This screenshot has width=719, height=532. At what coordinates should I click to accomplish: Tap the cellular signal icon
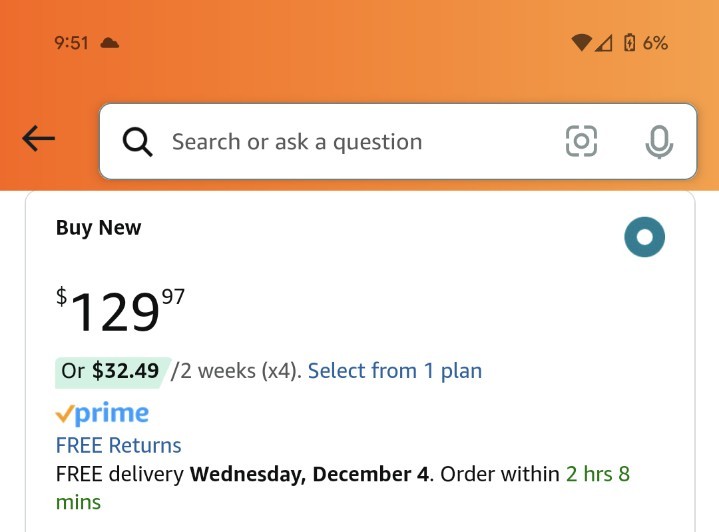(604, 43)
